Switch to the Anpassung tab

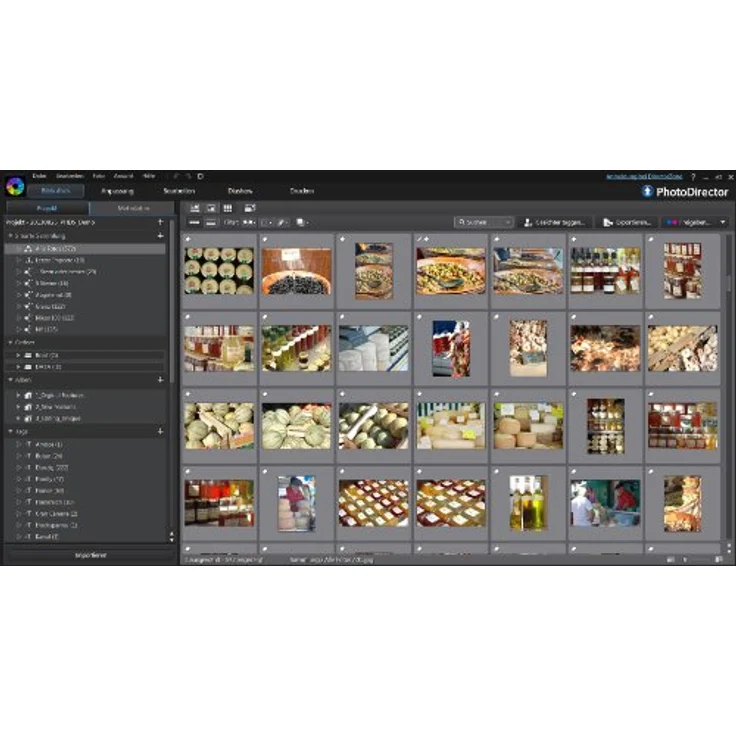pos(117,191)
